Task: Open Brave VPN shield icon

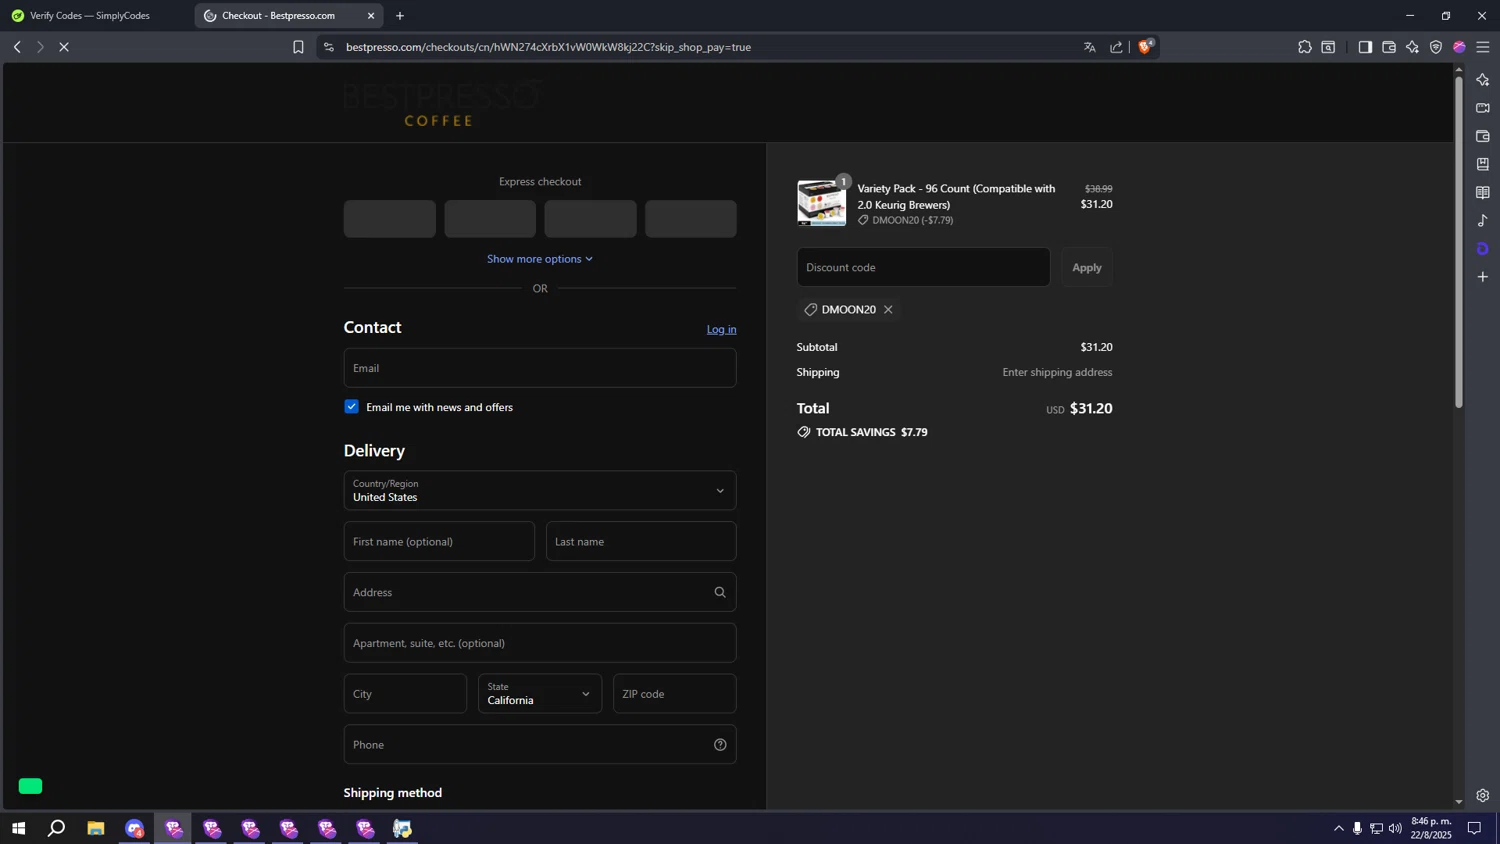Action: 1436,47
